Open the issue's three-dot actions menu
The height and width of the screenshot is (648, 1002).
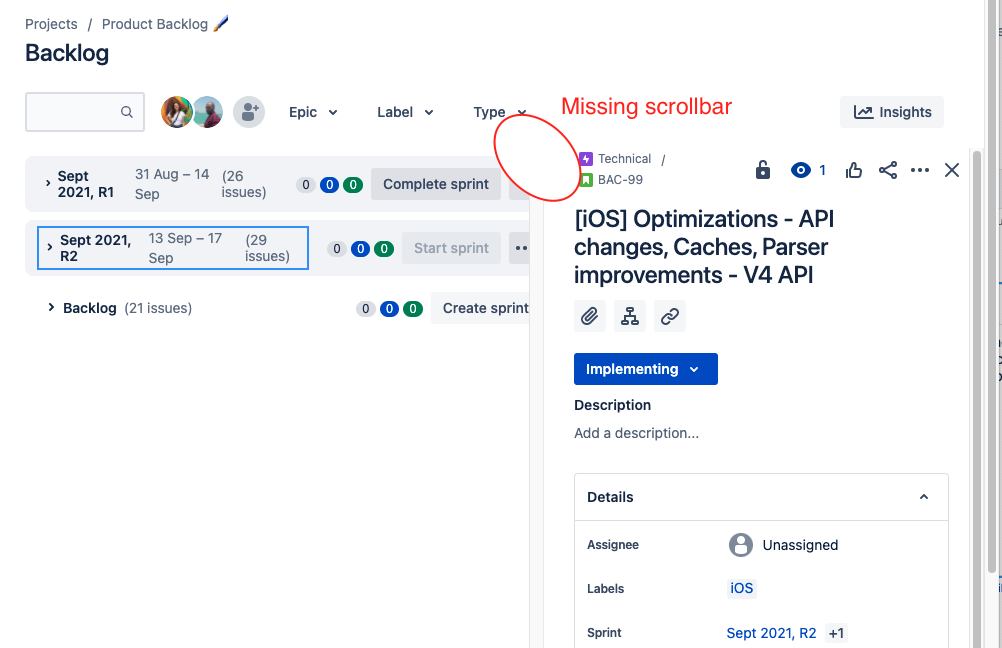[920, 170]
